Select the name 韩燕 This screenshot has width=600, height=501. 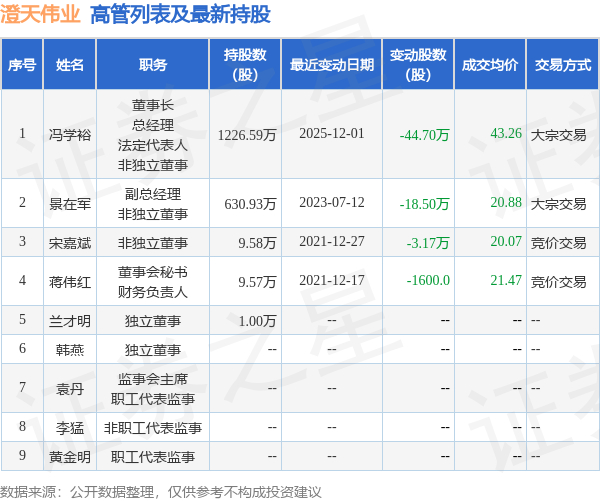pos(70,350)
